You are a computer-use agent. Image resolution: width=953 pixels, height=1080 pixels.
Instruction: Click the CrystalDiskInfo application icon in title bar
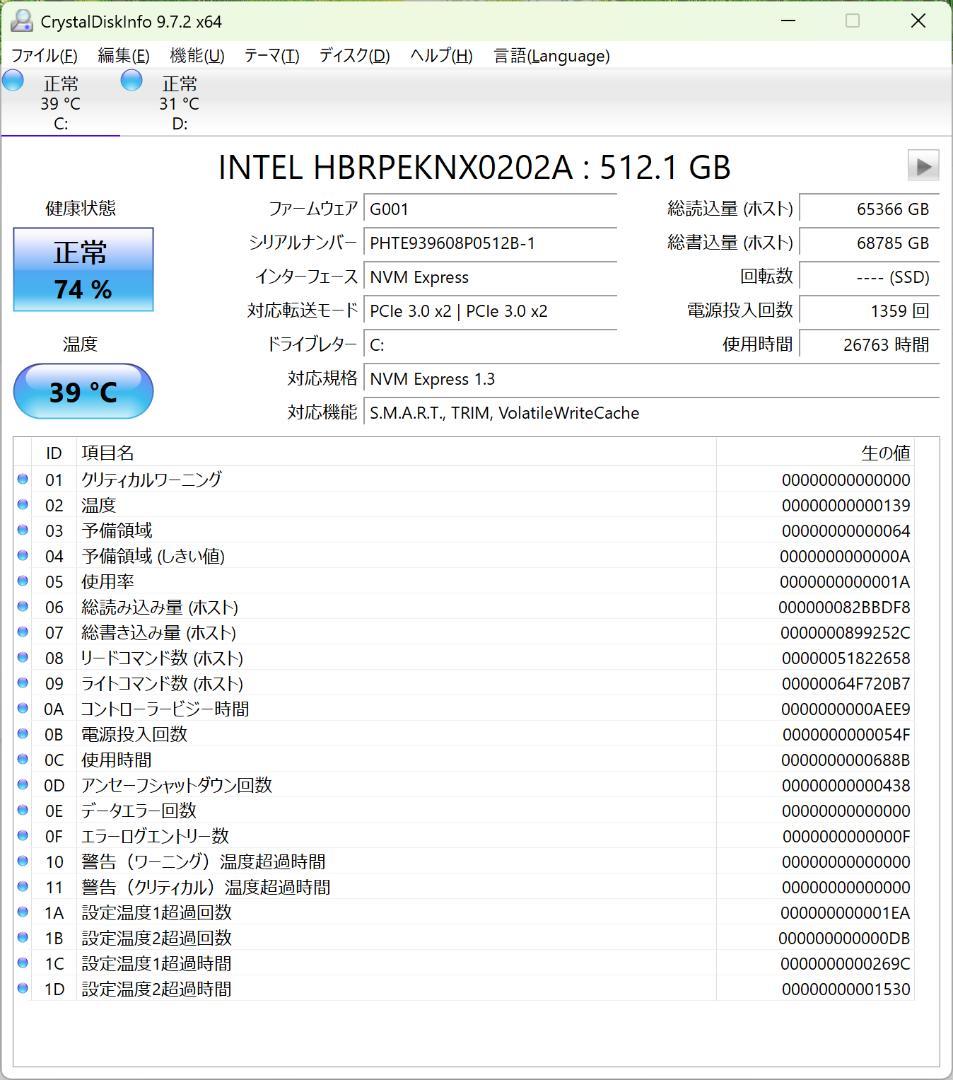tap(22, 21)
